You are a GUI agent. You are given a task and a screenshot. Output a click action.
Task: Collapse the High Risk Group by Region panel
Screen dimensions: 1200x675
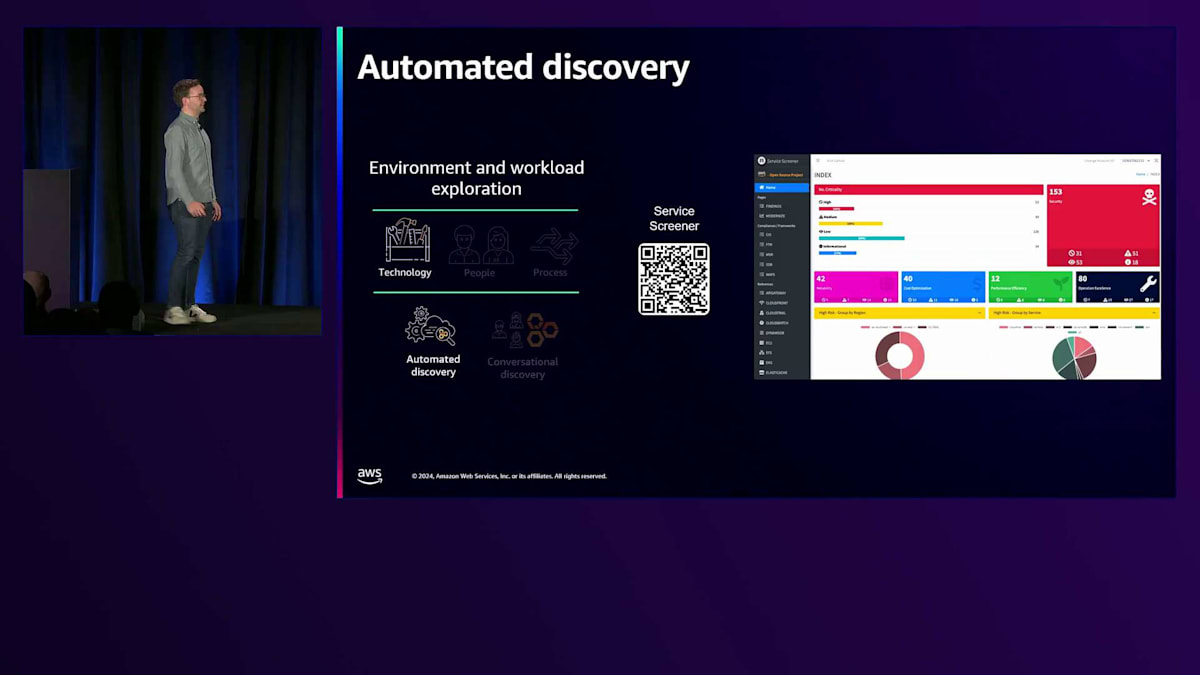pos(979,313)
